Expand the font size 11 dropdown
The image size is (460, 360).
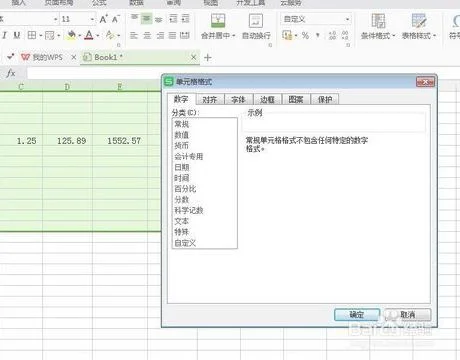tap(92, 19)
